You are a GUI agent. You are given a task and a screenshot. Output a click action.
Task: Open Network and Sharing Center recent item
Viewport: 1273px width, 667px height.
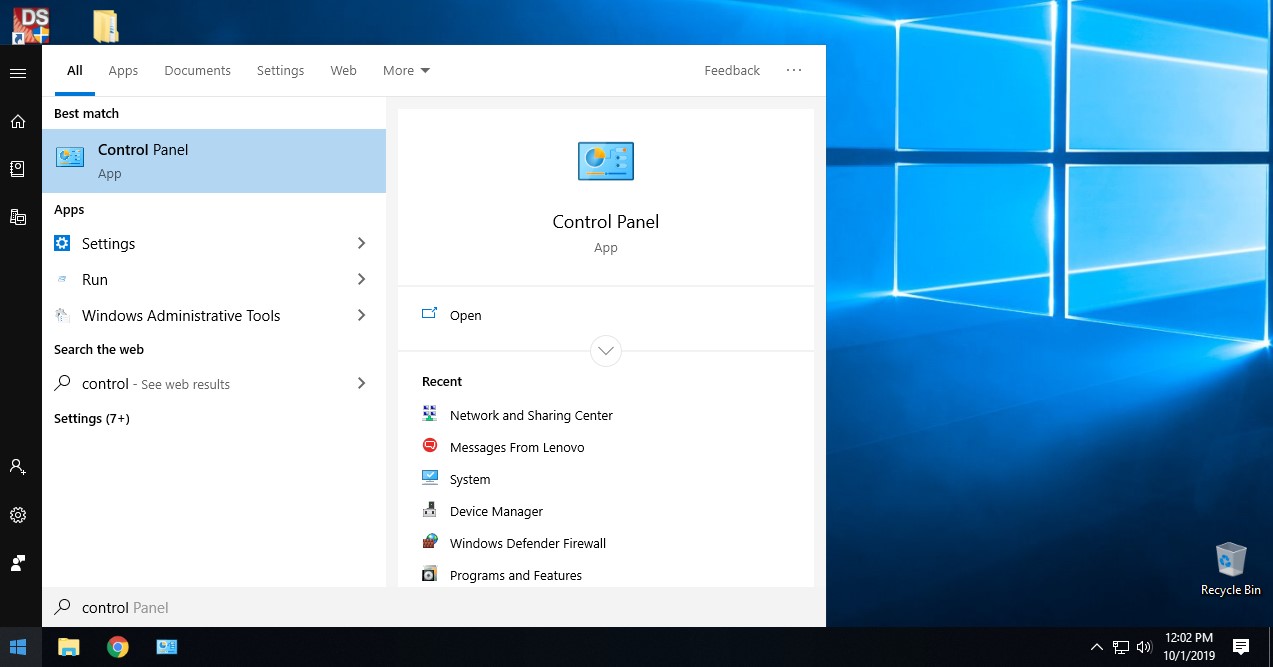530,415
